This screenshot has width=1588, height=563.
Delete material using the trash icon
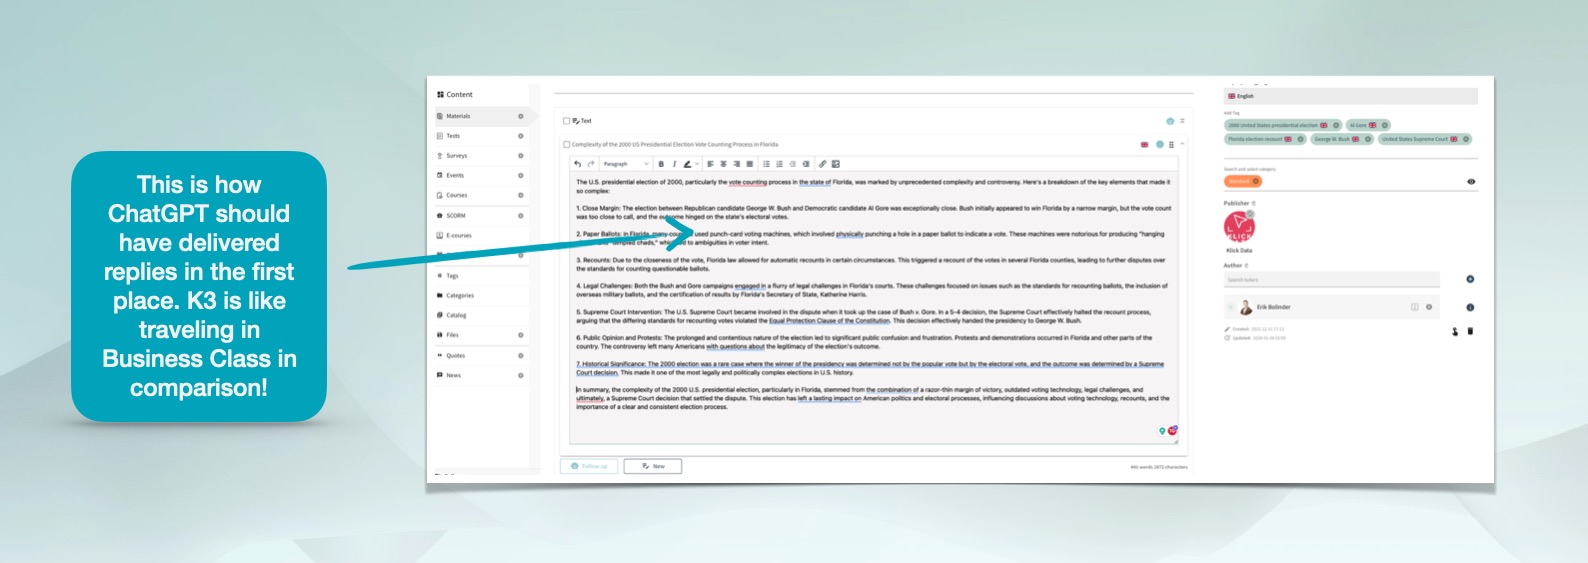pos(1470,331)
